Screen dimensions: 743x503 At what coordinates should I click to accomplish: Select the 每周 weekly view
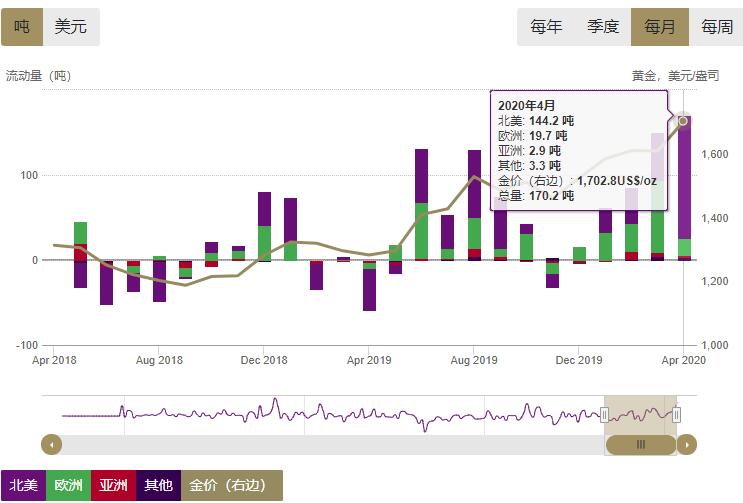[716, 27]
